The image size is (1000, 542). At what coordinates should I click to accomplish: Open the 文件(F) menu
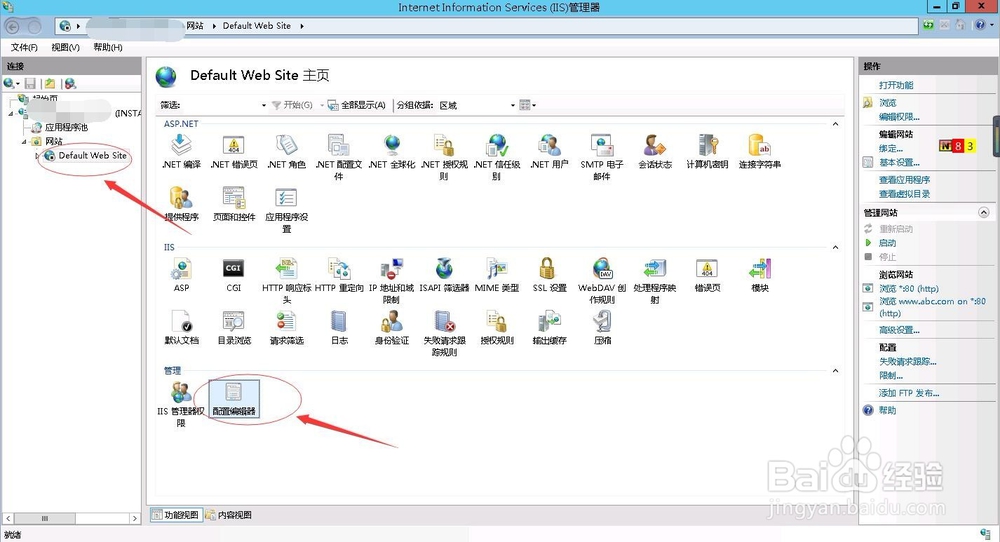point(24,47)
